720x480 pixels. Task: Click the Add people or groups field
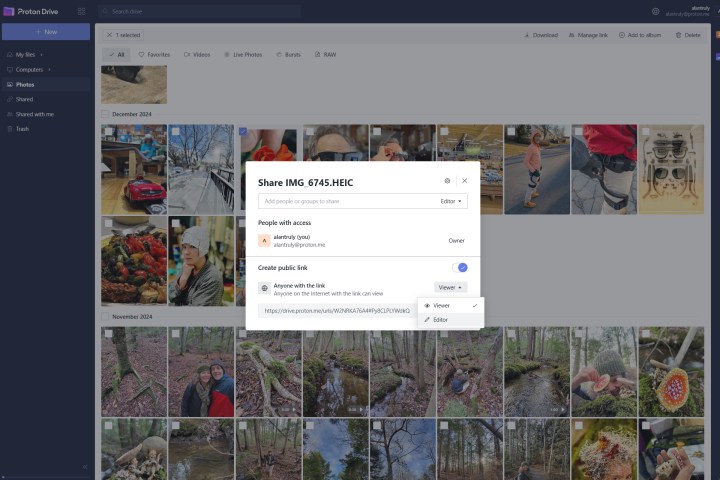pos(345,201)
